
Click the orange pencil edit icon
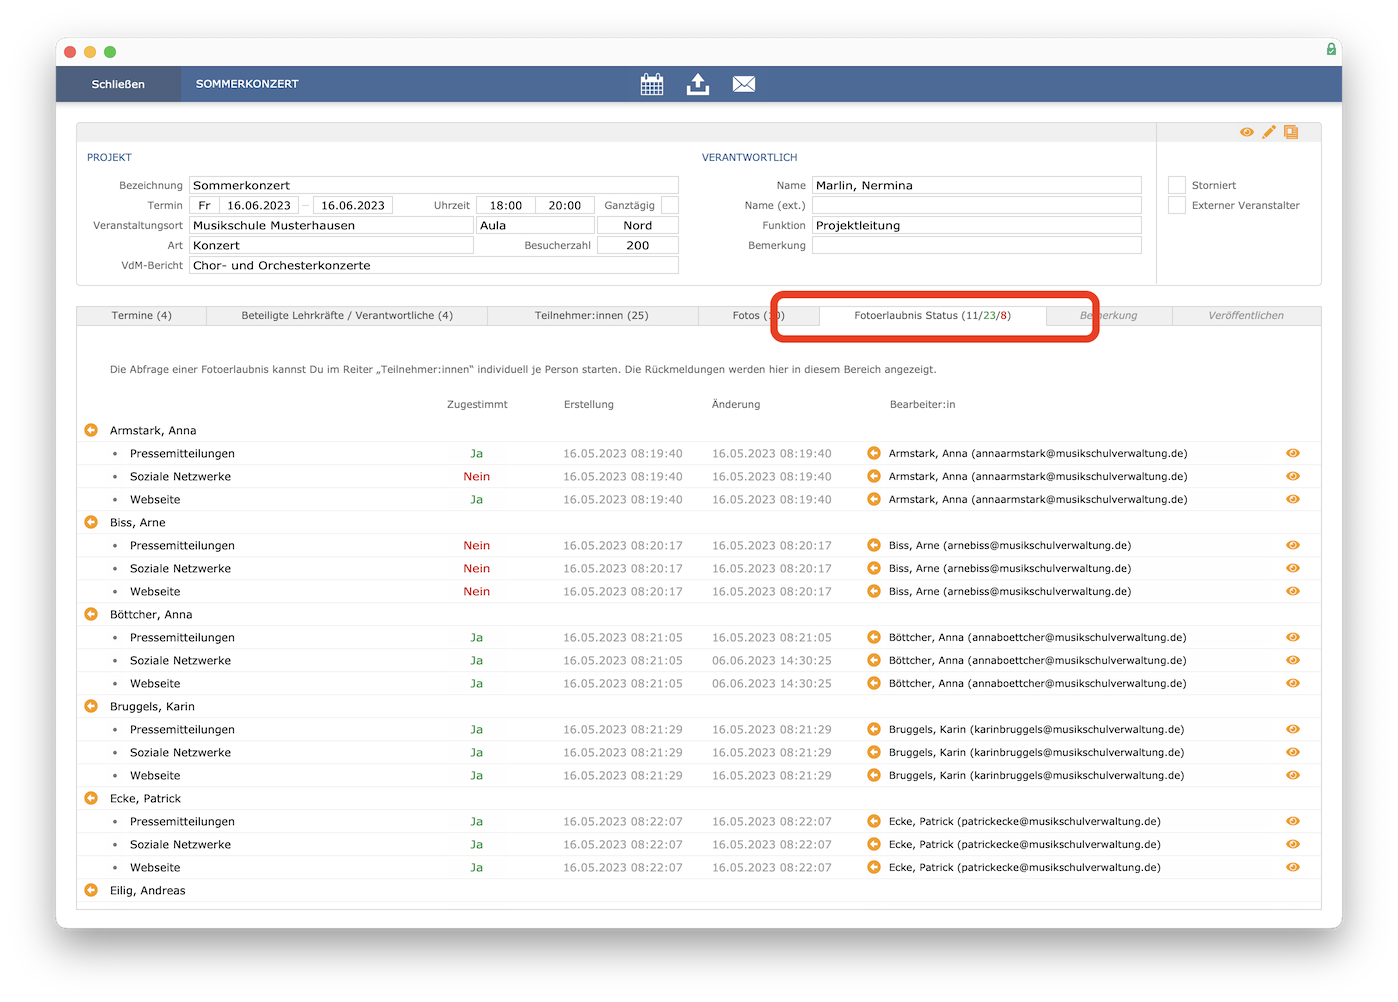[1269, 132]
